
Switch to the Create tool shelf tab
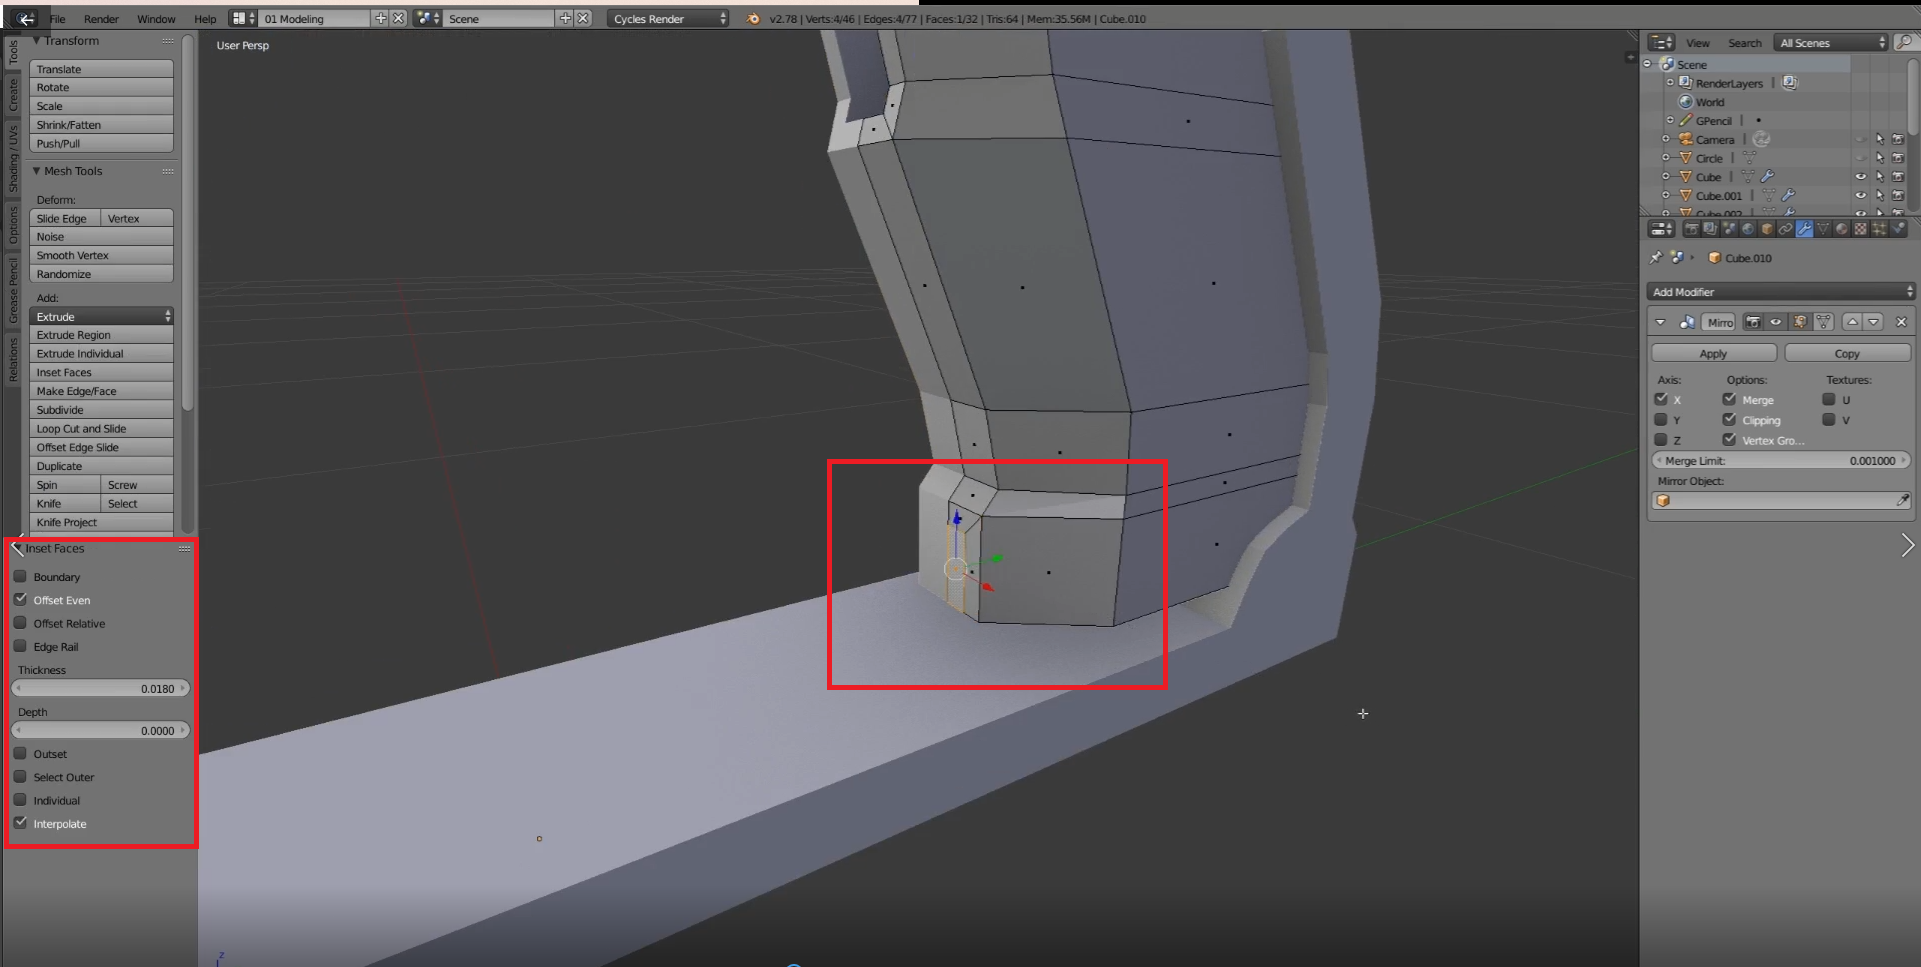(13, 95)
